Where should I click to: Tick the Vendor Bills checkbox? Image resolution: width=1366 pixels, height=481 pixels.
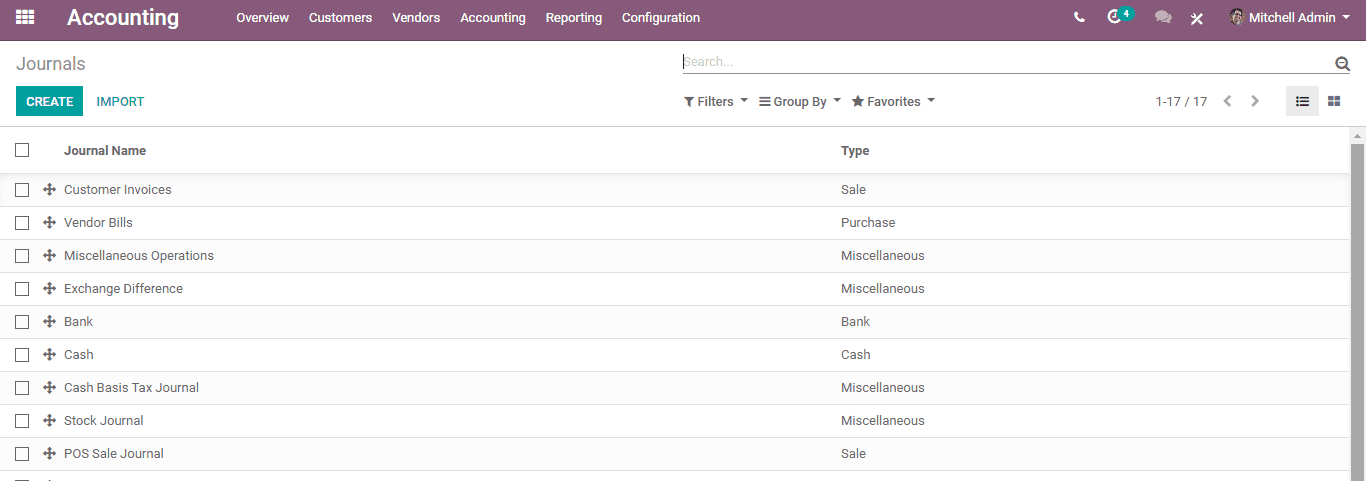[22, 222]
